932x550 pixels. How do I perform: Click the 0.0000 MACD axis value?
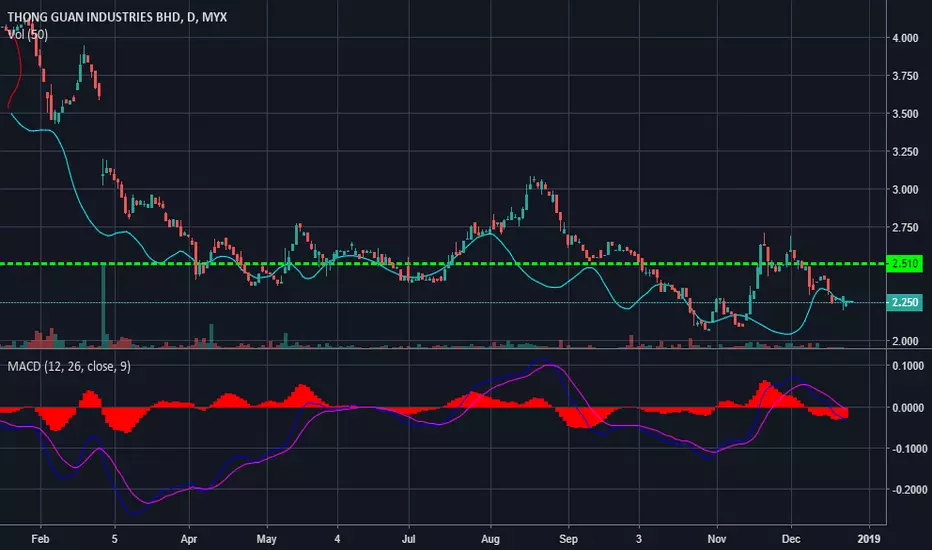click(908, 408)
